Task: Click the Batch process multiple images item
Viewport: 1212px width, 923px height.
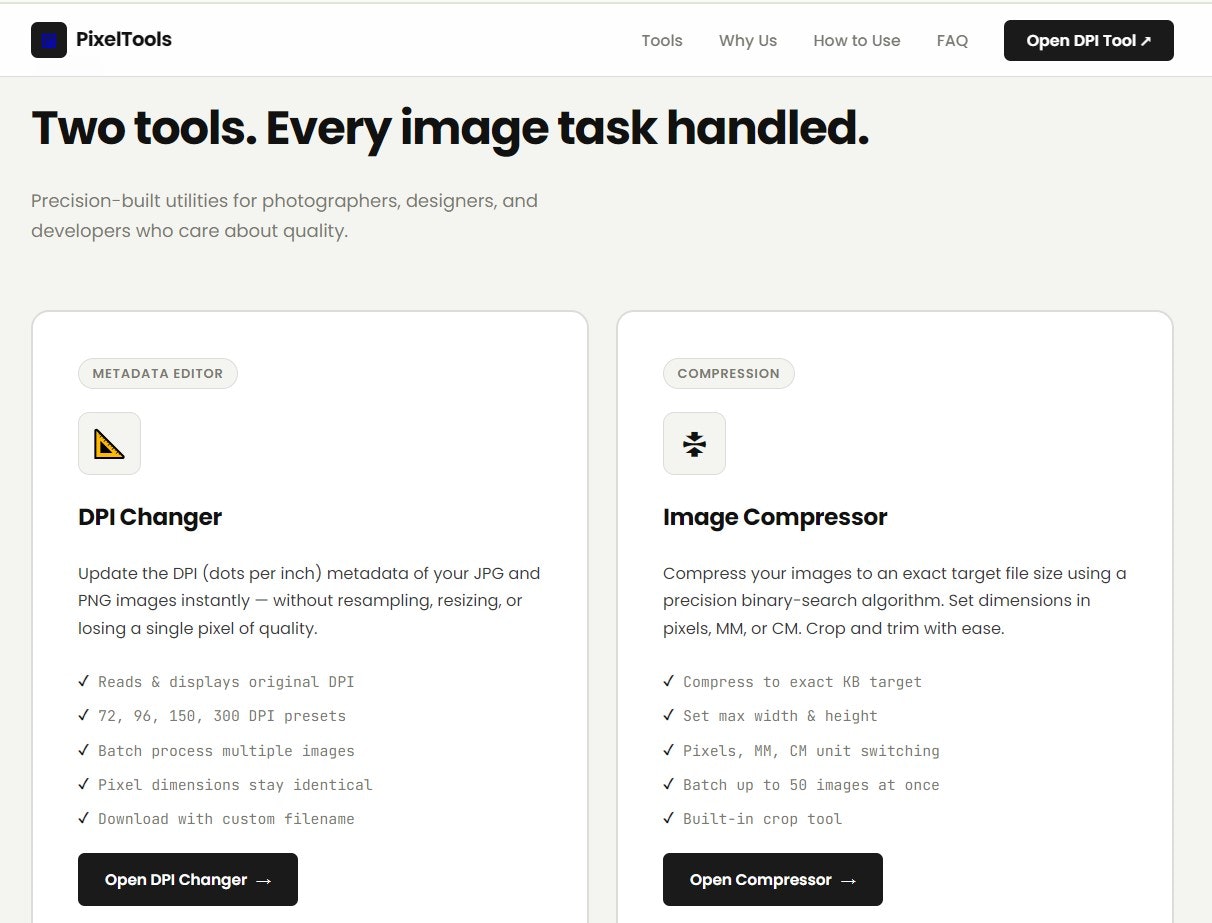Action: tap(226, 751)
